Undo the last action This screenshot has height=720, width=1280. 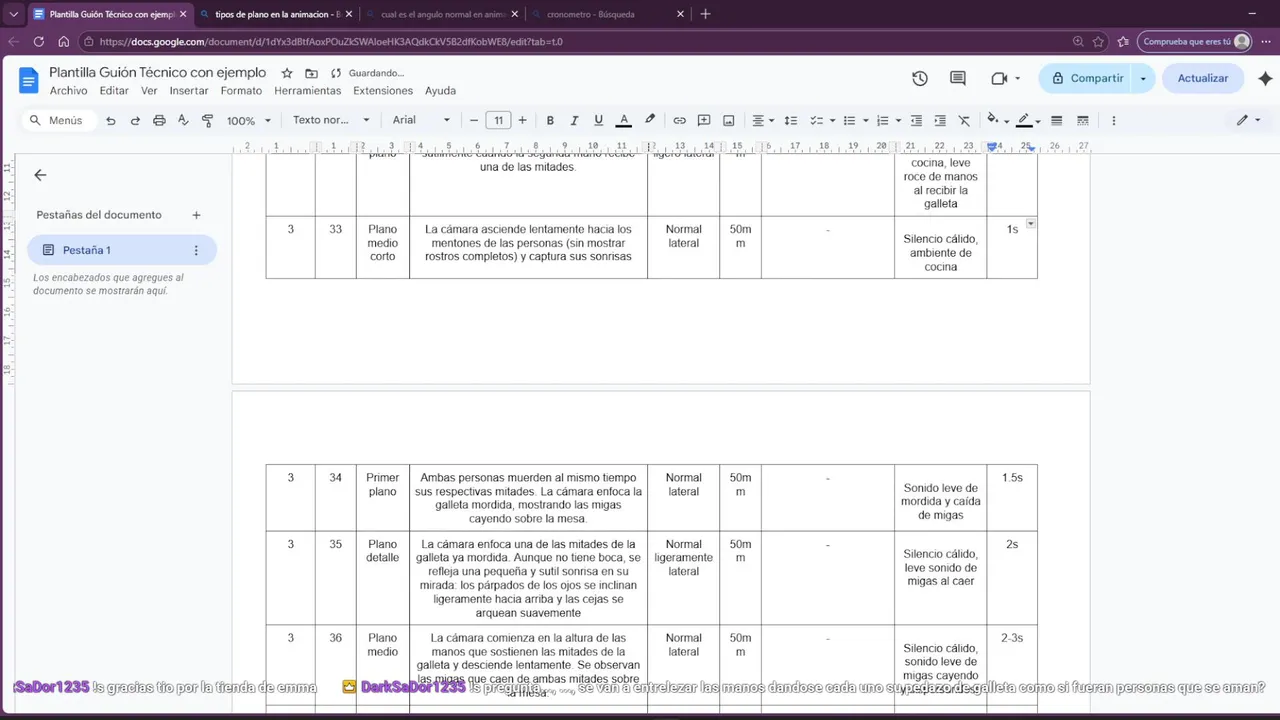[x=111, y=120]
